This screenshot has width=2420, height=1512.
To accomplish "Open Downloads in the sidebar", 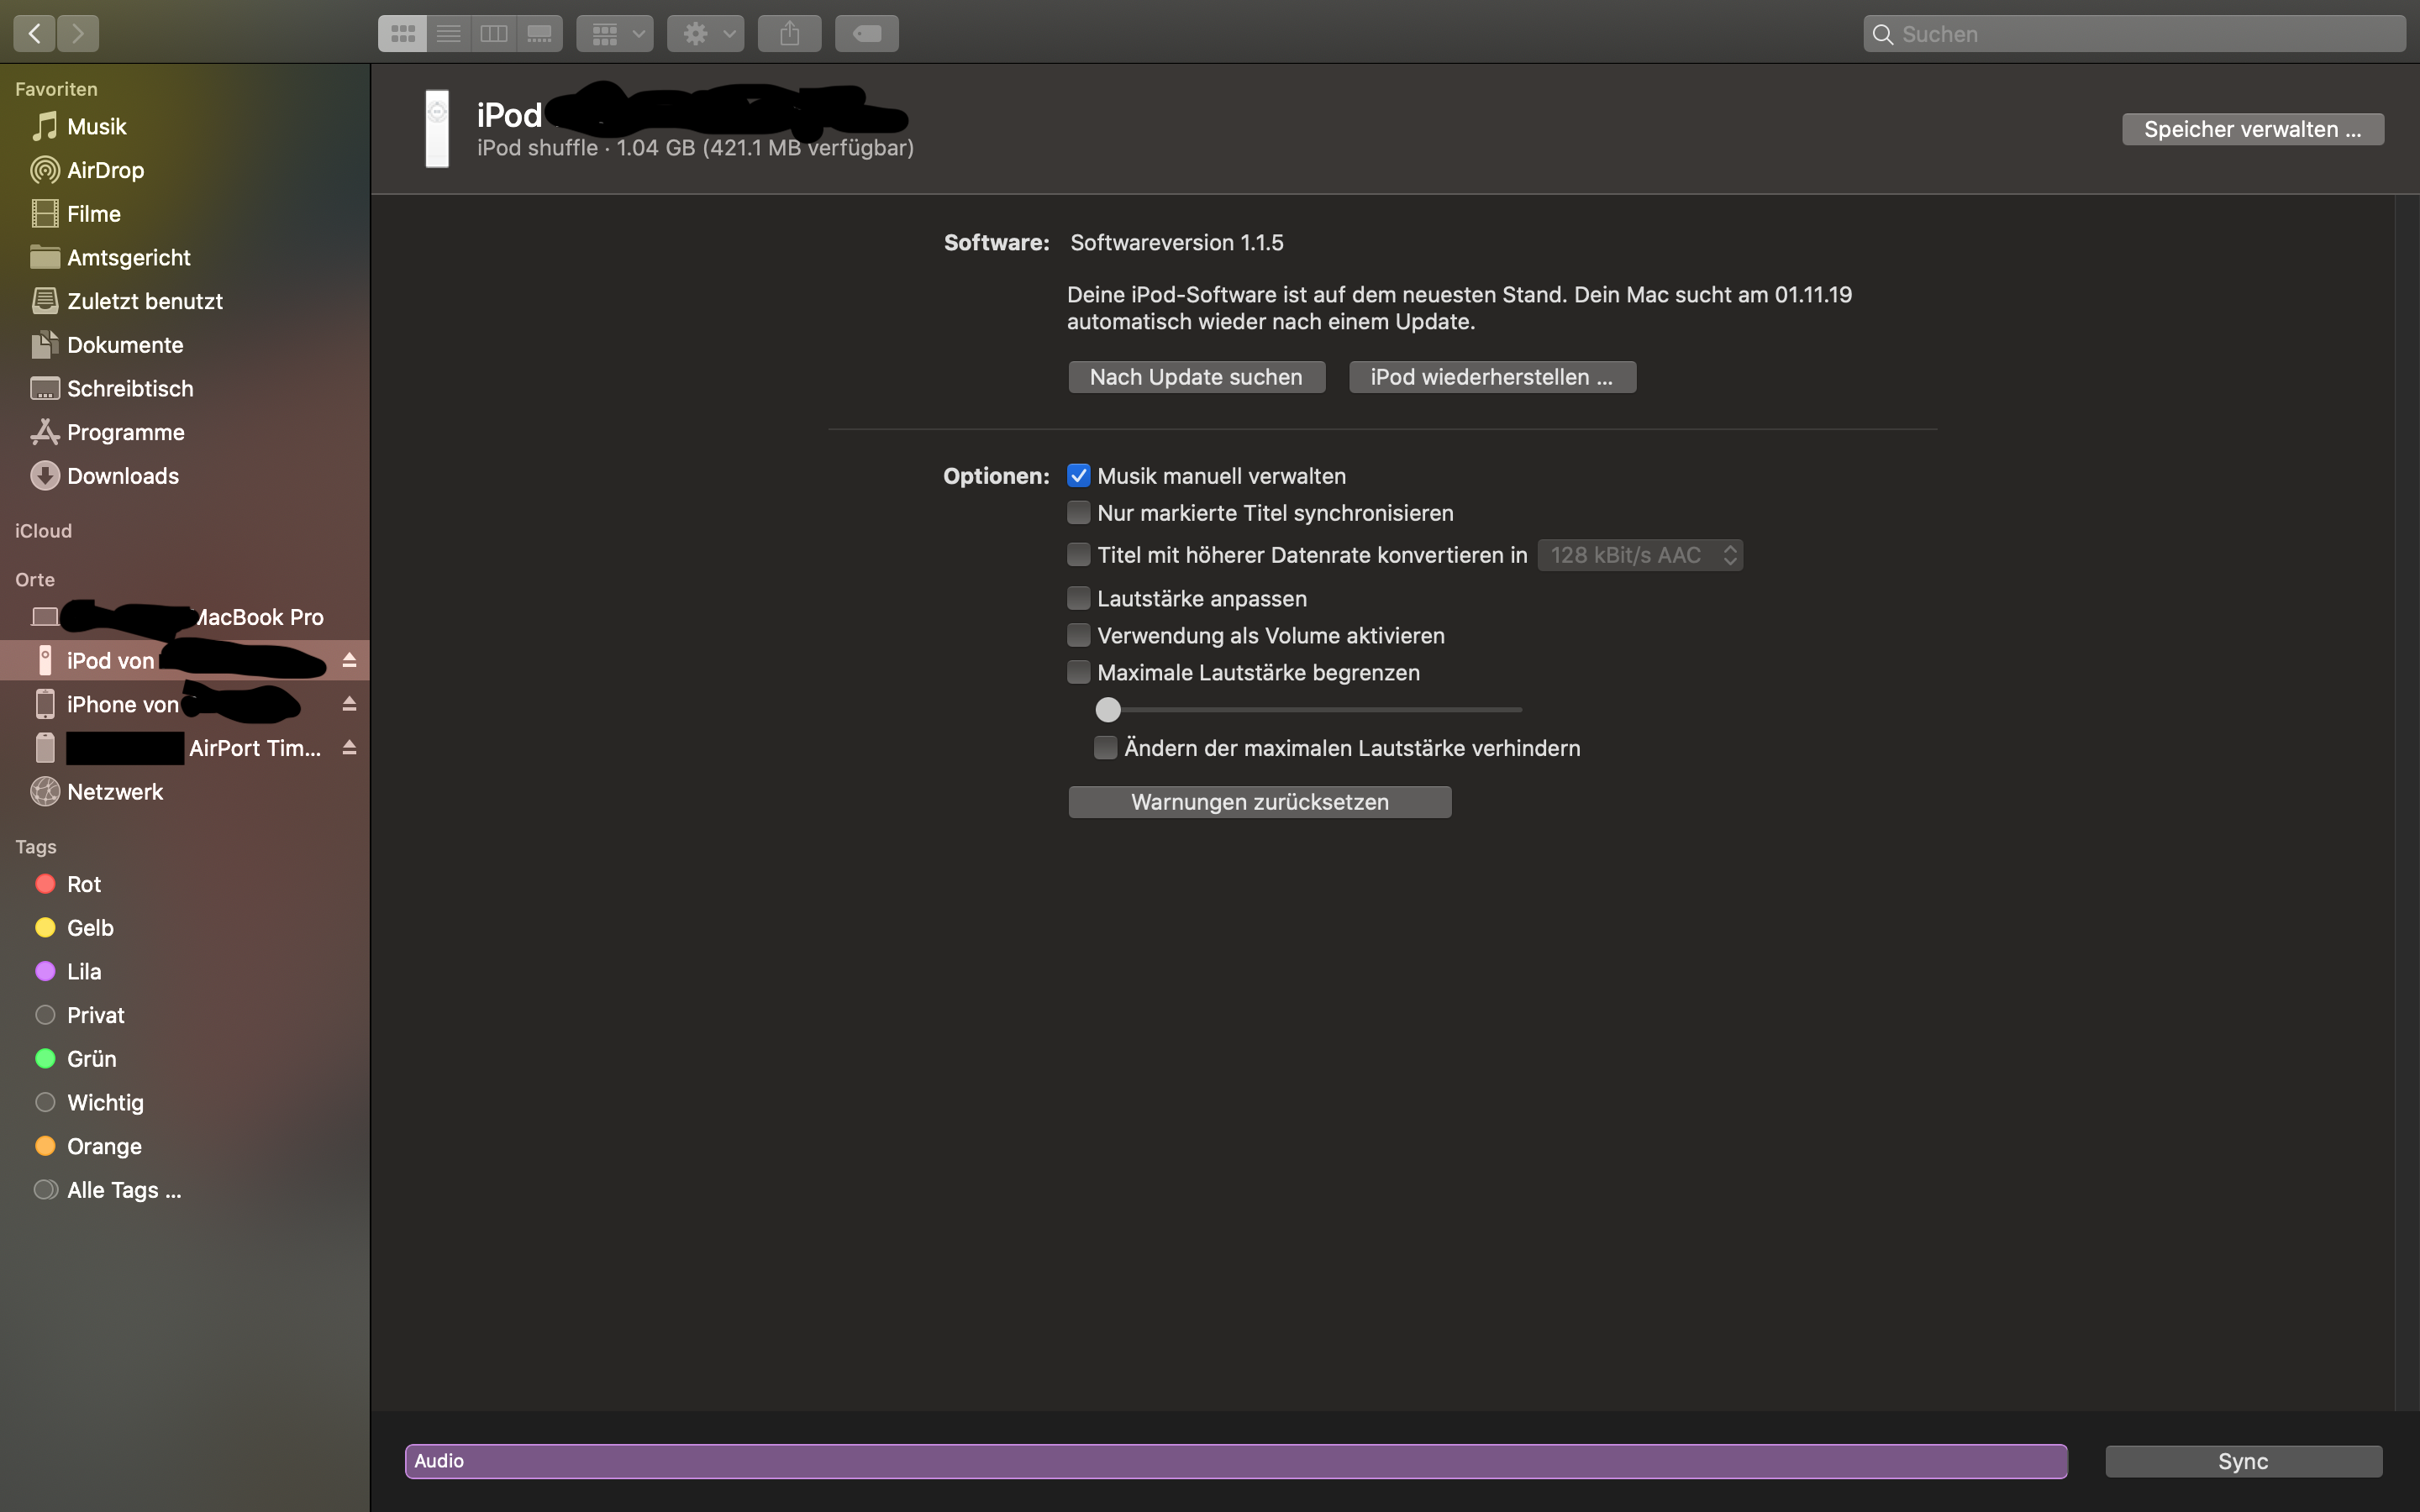I will 122,476.
